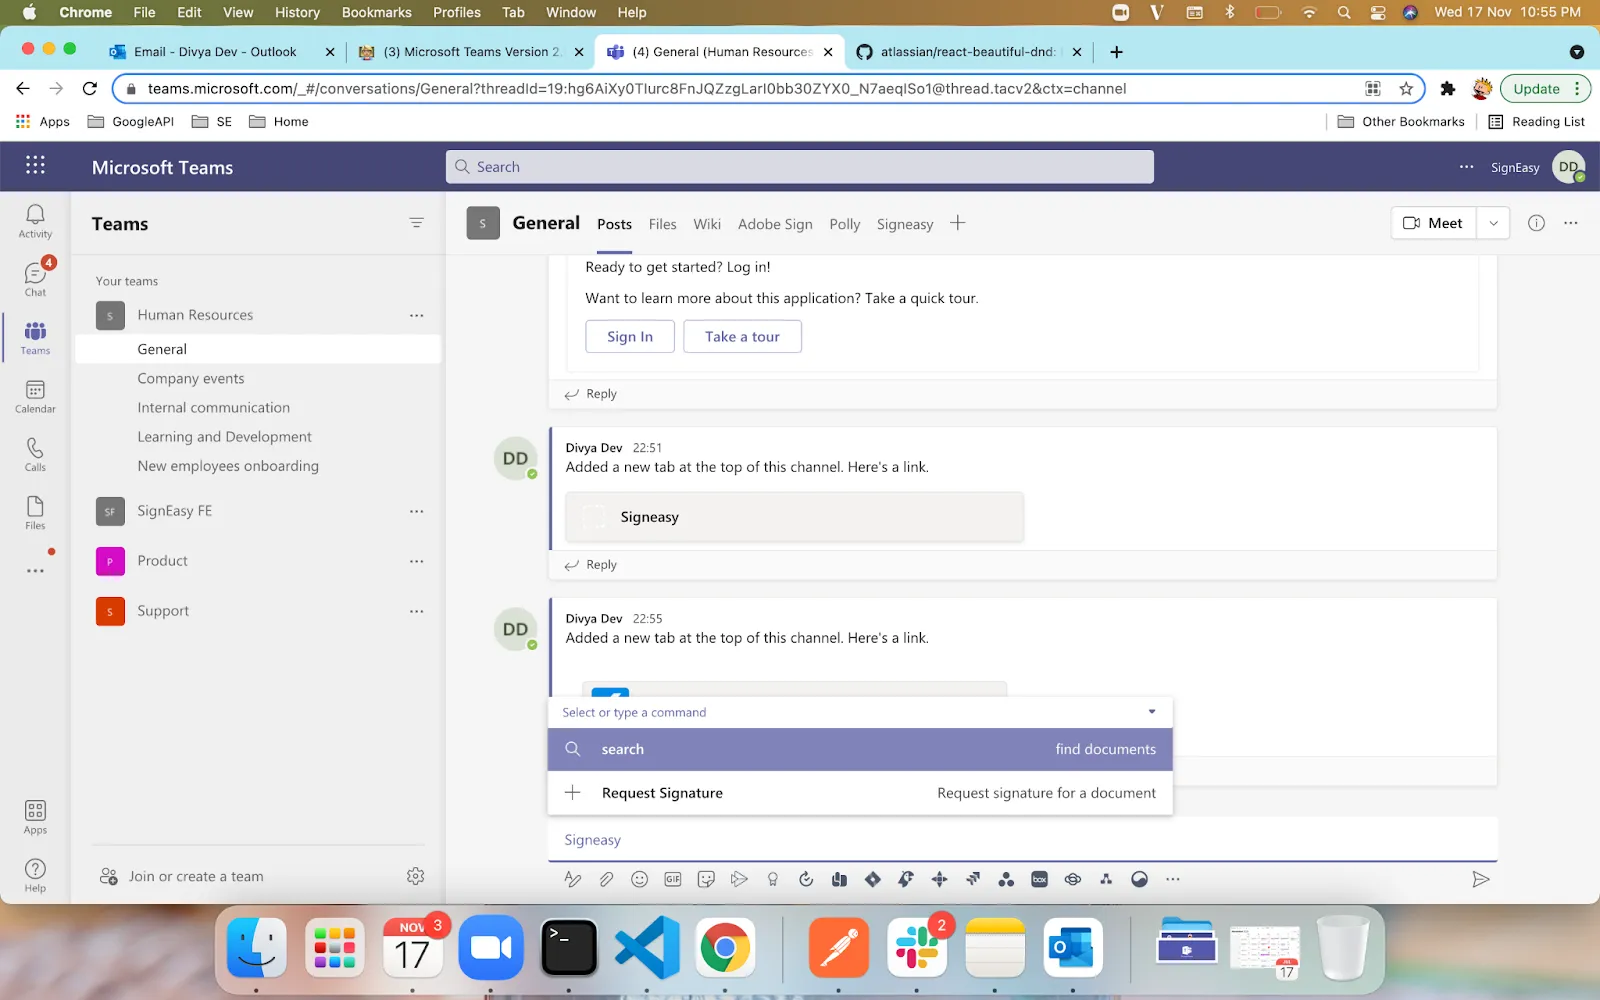Switch to the Adobe Sign tab
This screenshot has height=1000, width=1600.
775,224
